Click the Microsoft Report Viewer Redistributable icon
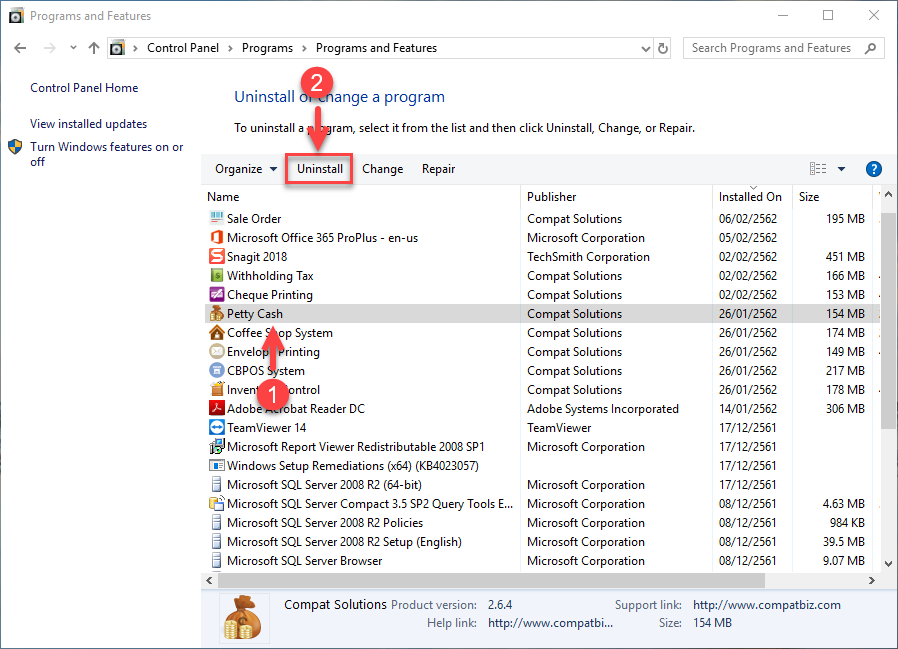898x649 pixels. click(x=216, y=446)
